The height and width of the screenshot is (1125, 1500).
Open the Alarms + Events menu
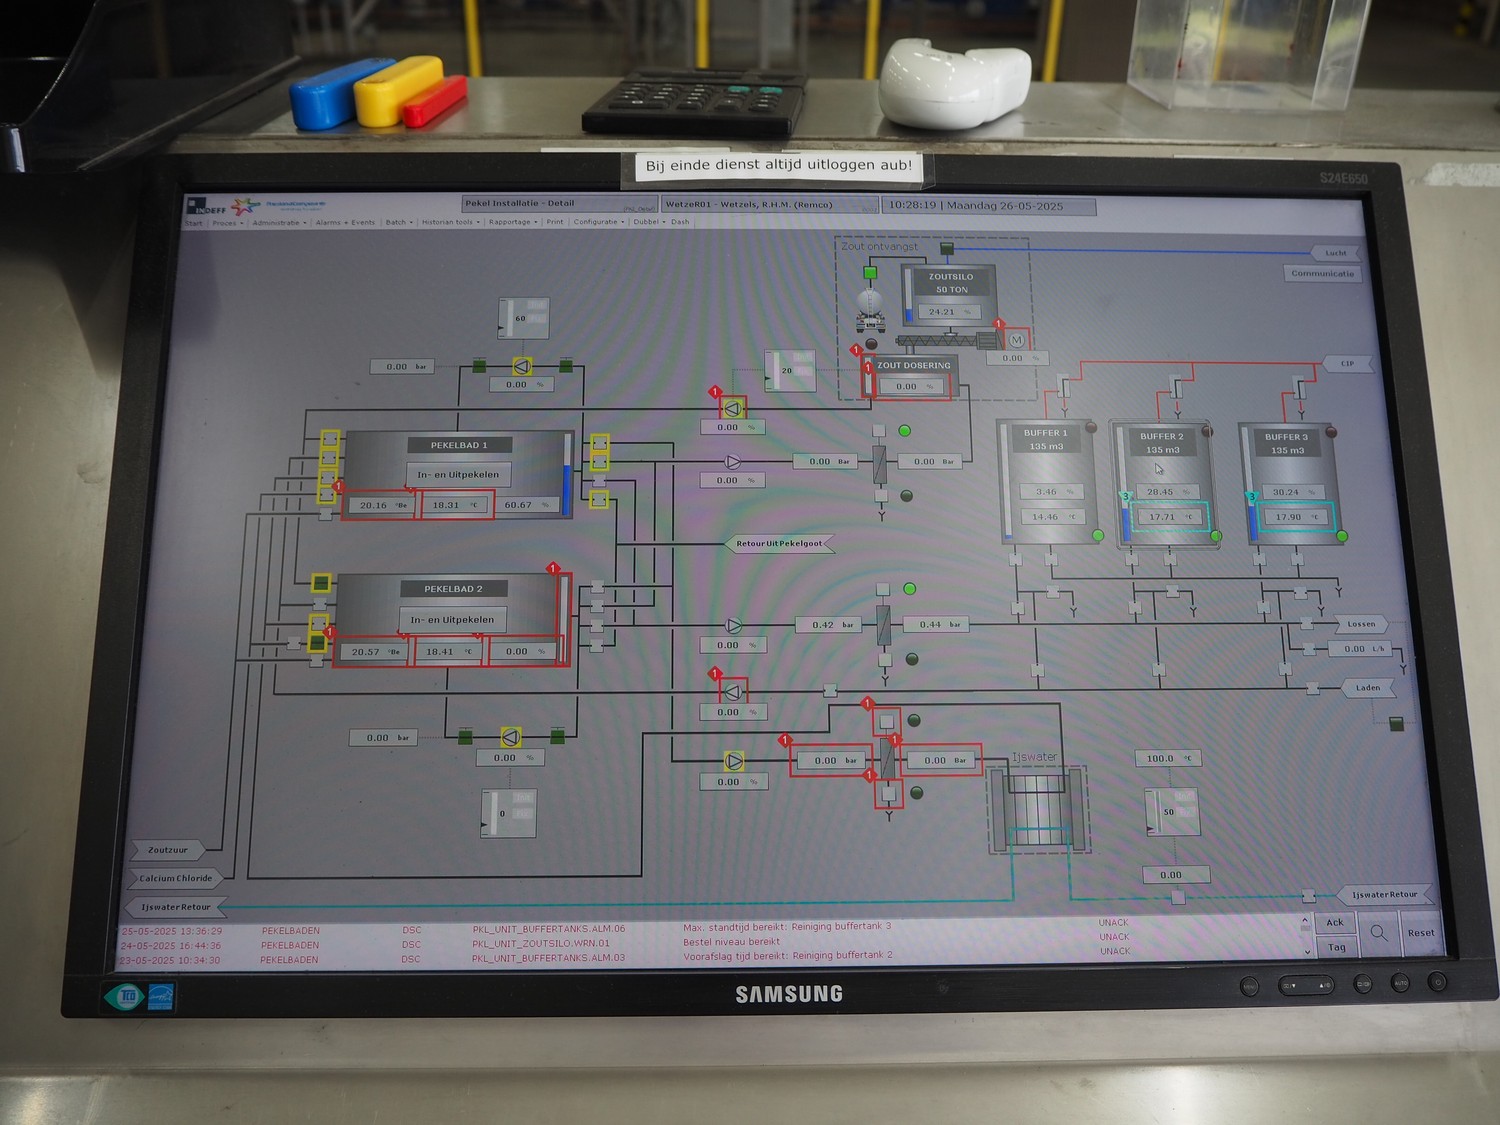pos(346,223)
